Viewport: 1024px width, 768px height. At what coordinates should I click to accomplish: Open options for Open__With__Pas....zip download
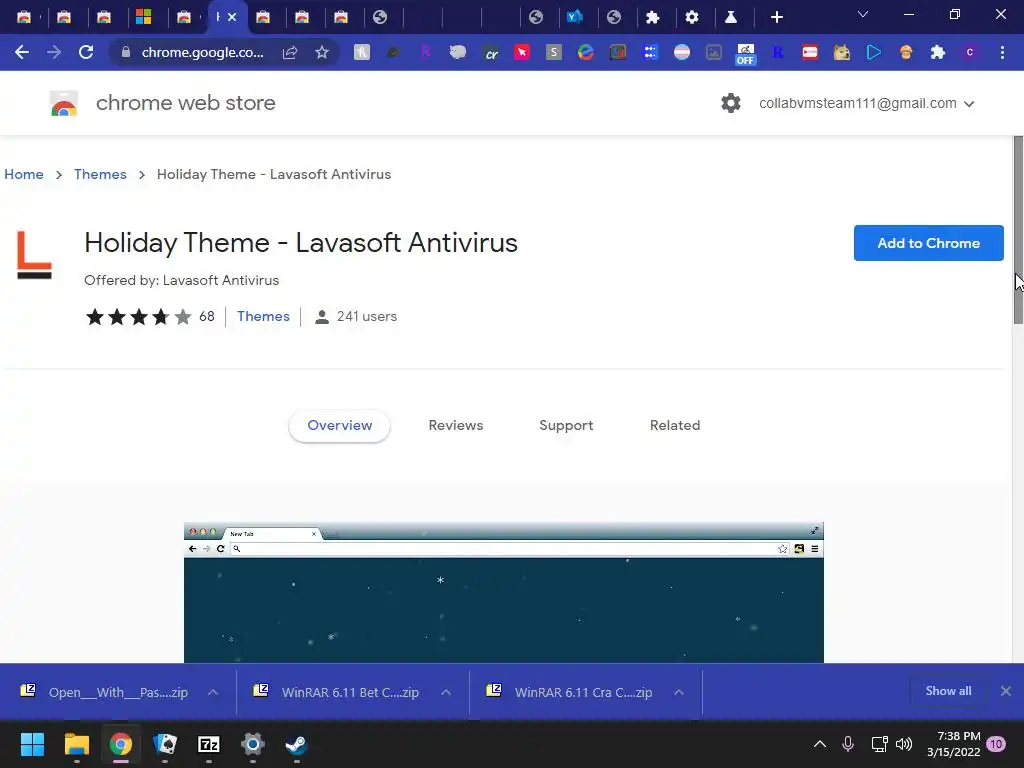(x=213, y=692)
